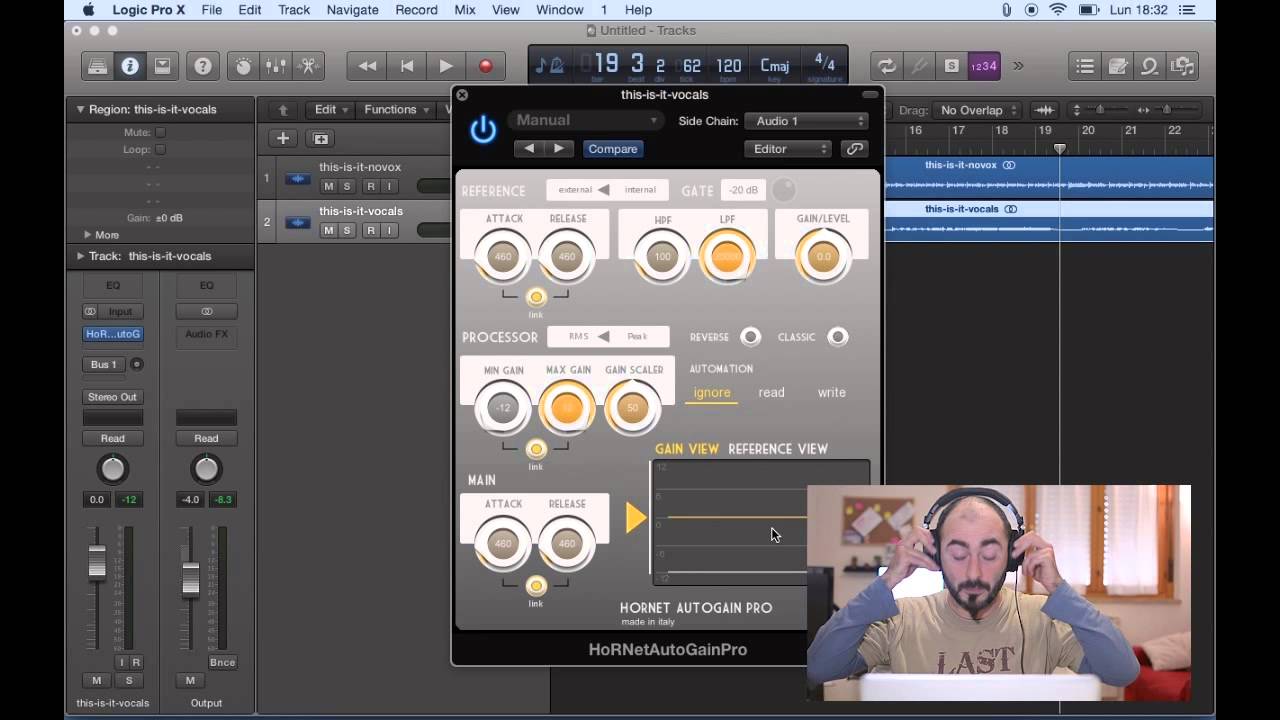Screen dimensions: 1280x720
Task: Record-enable this-is-it-vocals track
Action: [371, 230]
